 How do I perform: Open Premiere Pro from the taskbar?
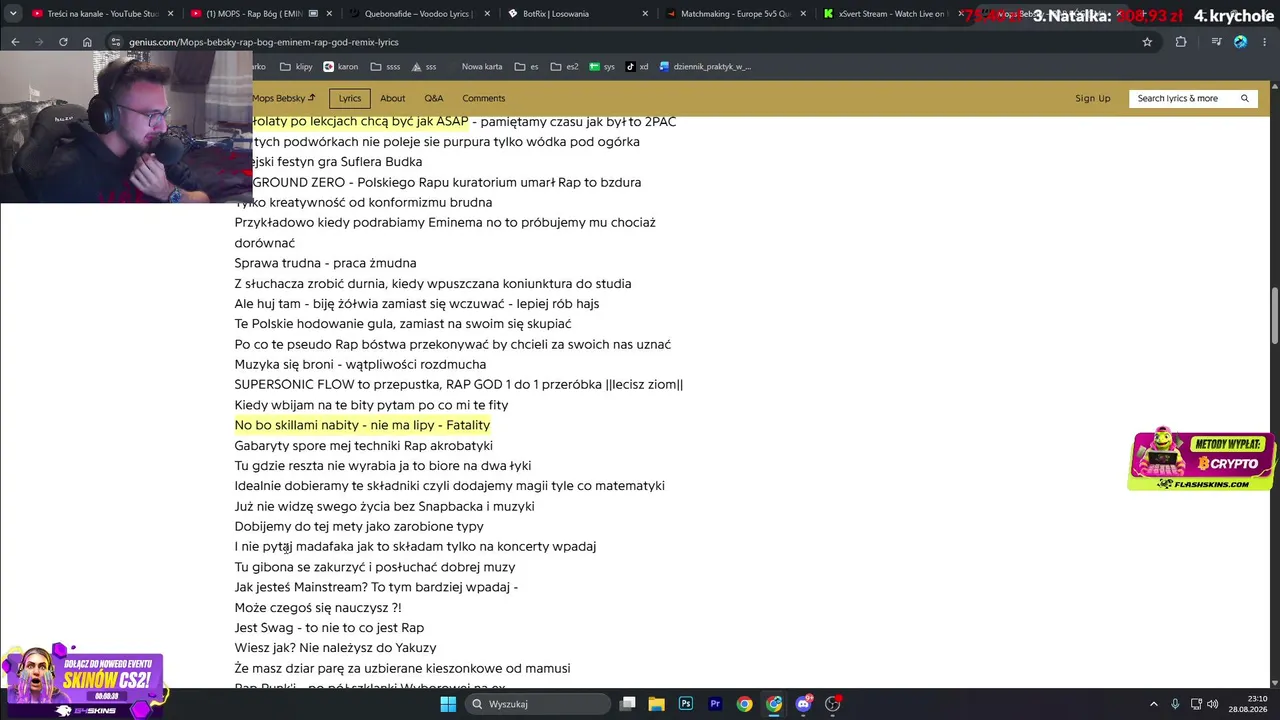[715, 704]
